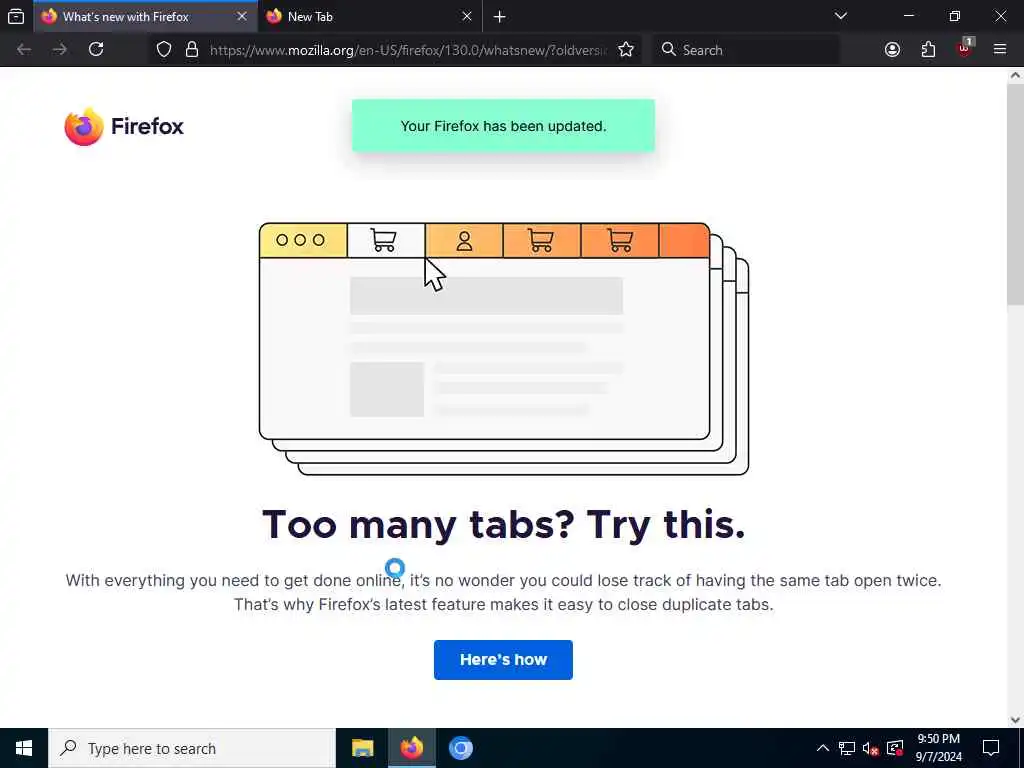Click the Firefox taskbar icon
This screenshot has width=1024, height=768.
click(x=411, y=748)
